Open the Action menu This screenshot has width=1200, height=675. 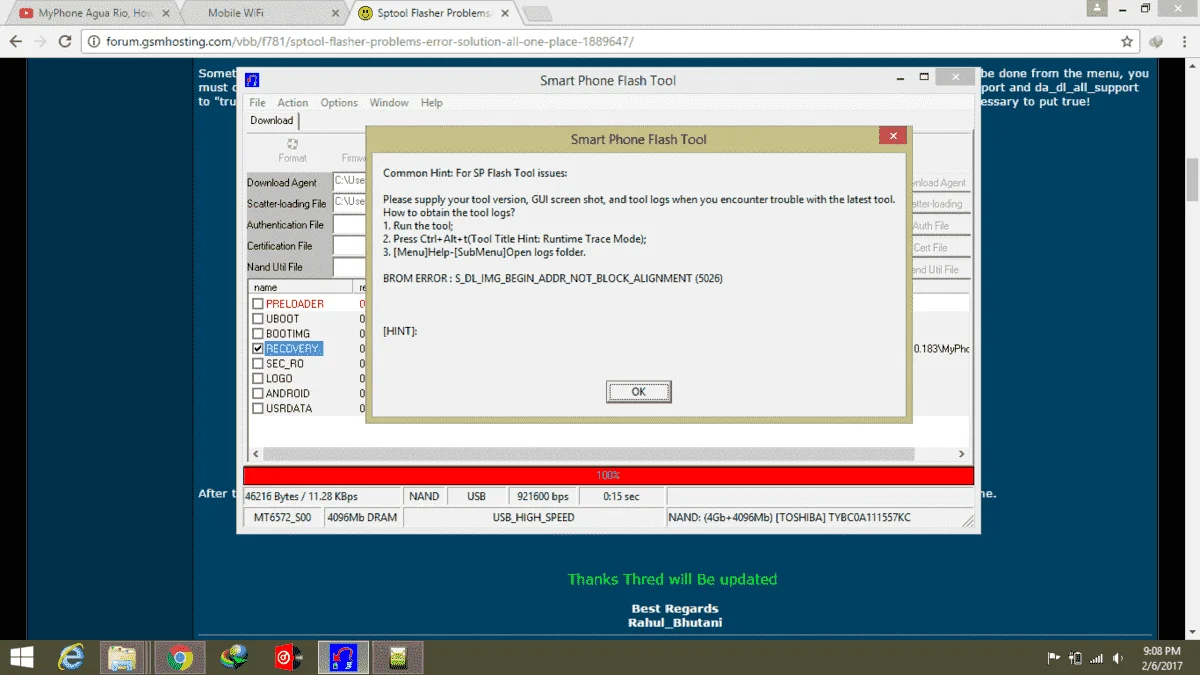coord(293,103)
